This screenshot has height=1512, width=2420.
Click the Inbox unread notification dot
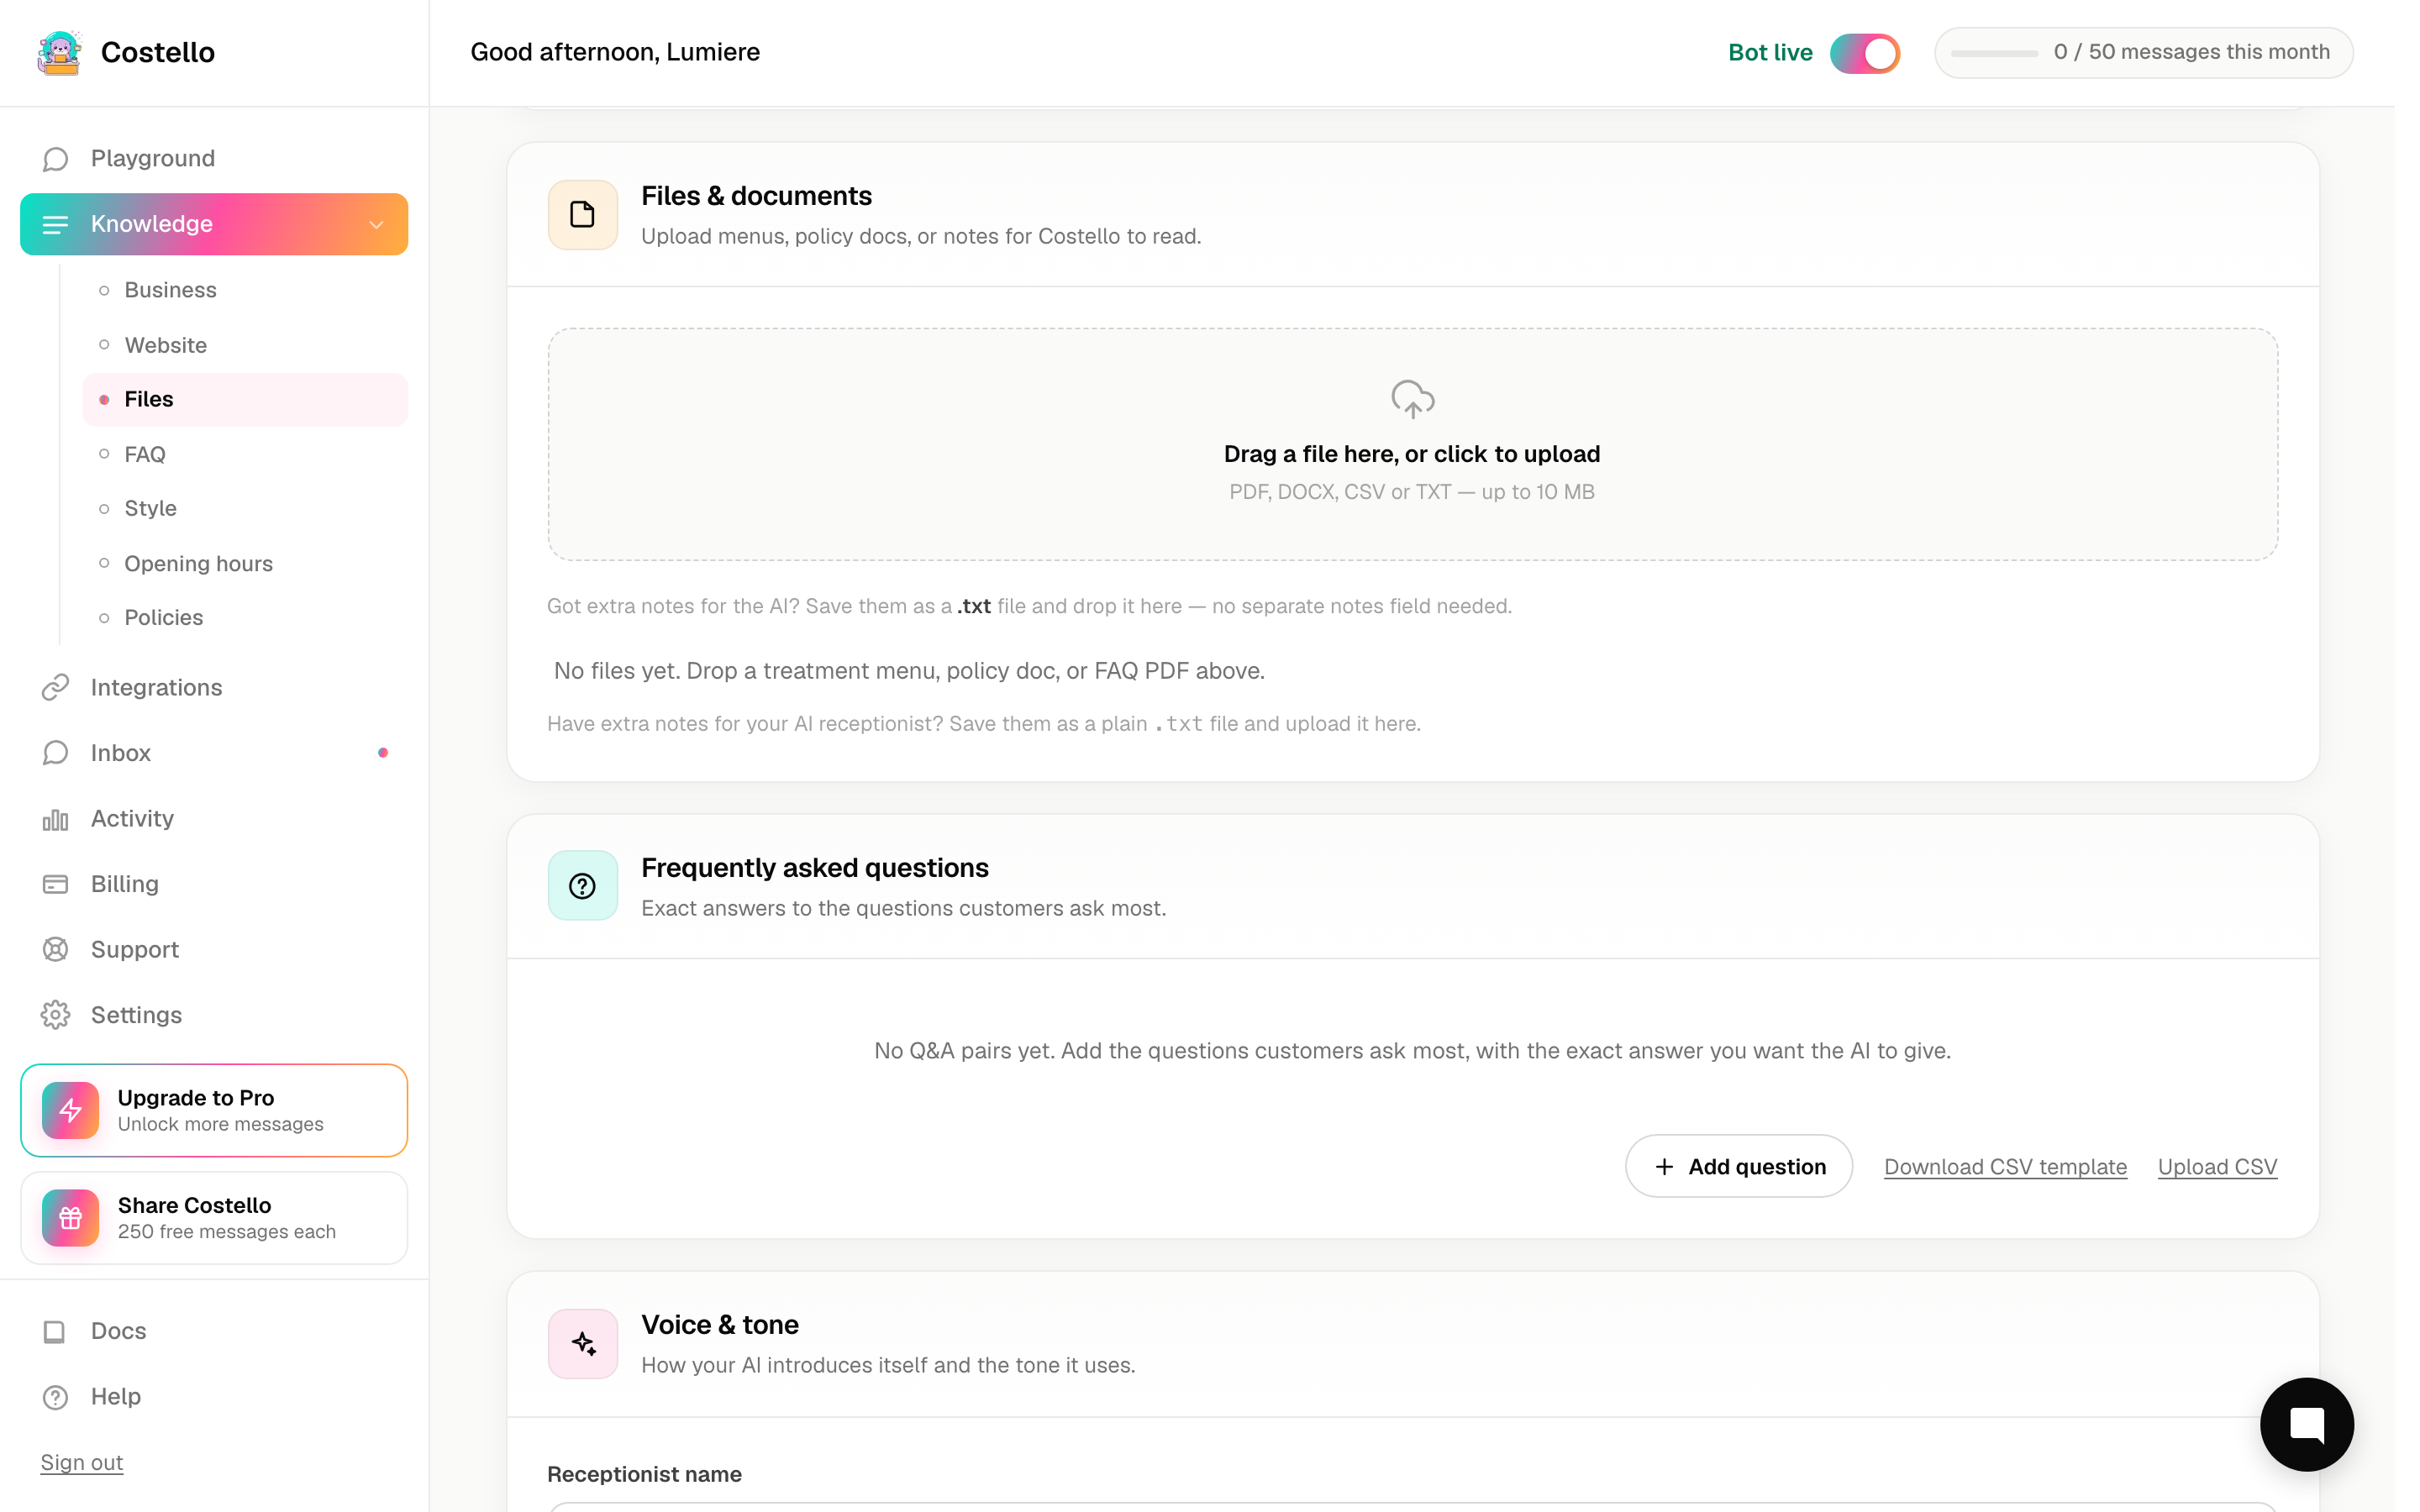pyautogui.click(x=383, y=753)
